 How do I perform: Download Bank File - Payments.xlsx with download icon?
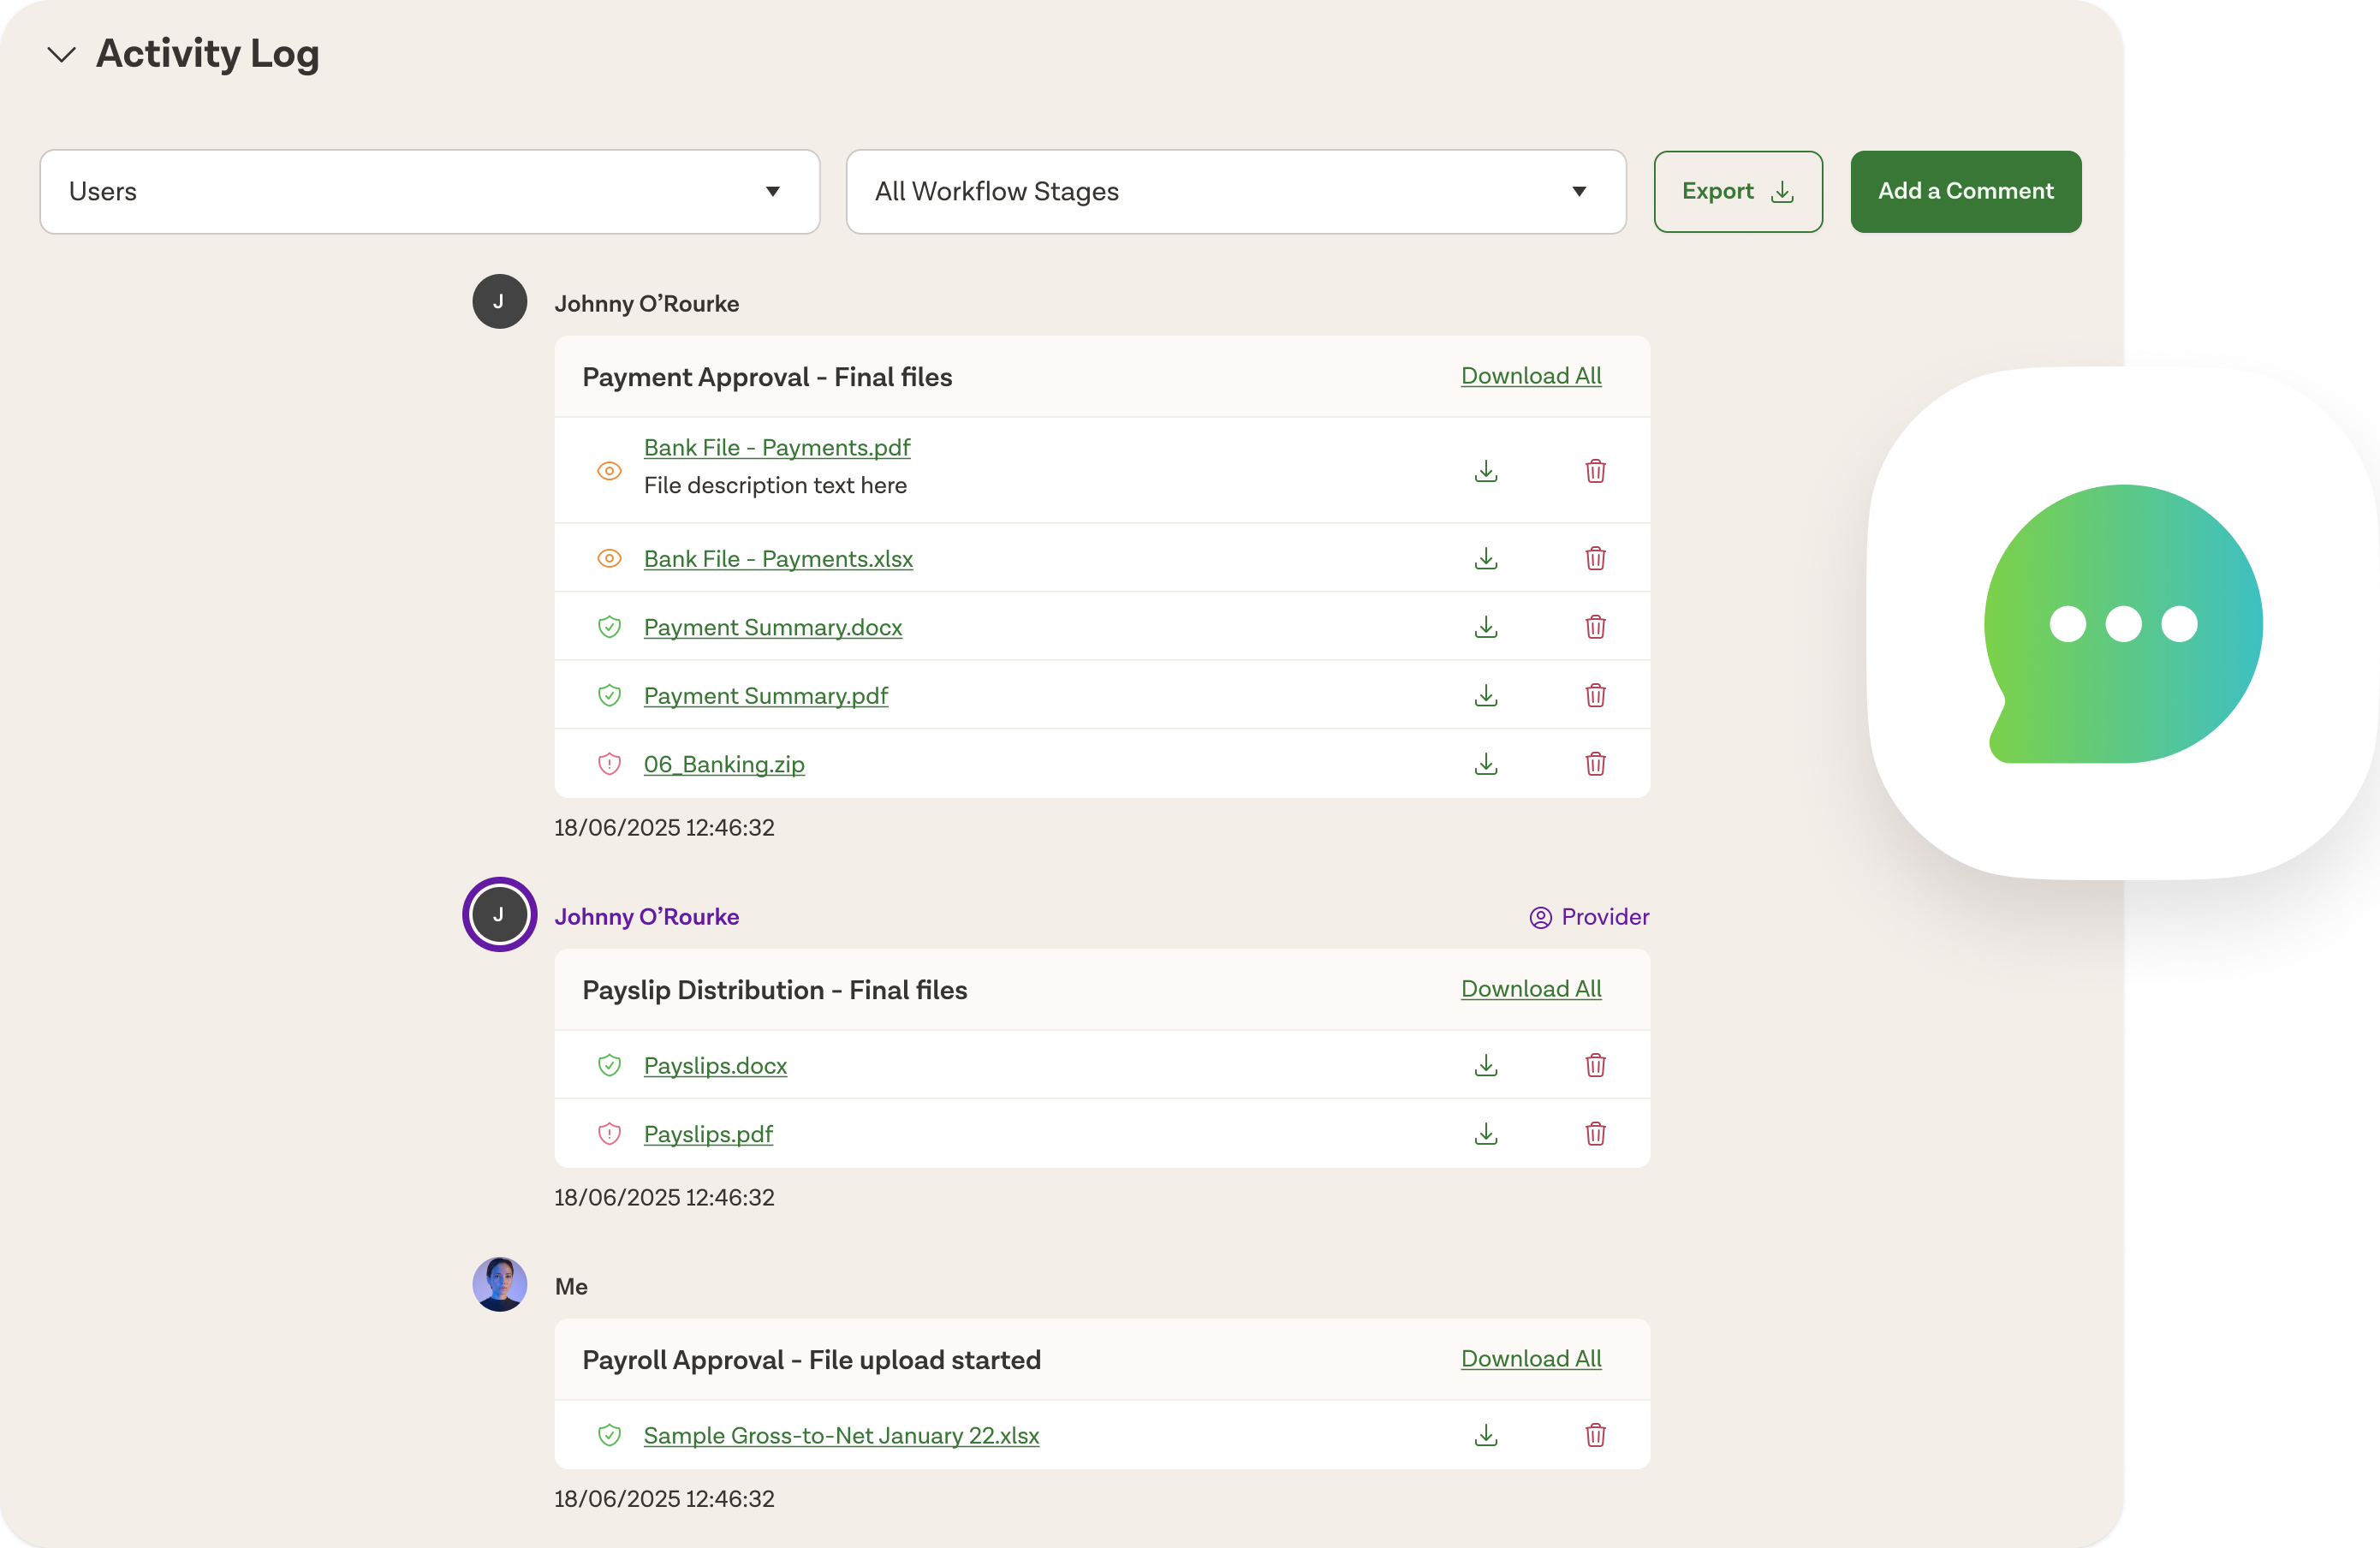pos(1486,558)
